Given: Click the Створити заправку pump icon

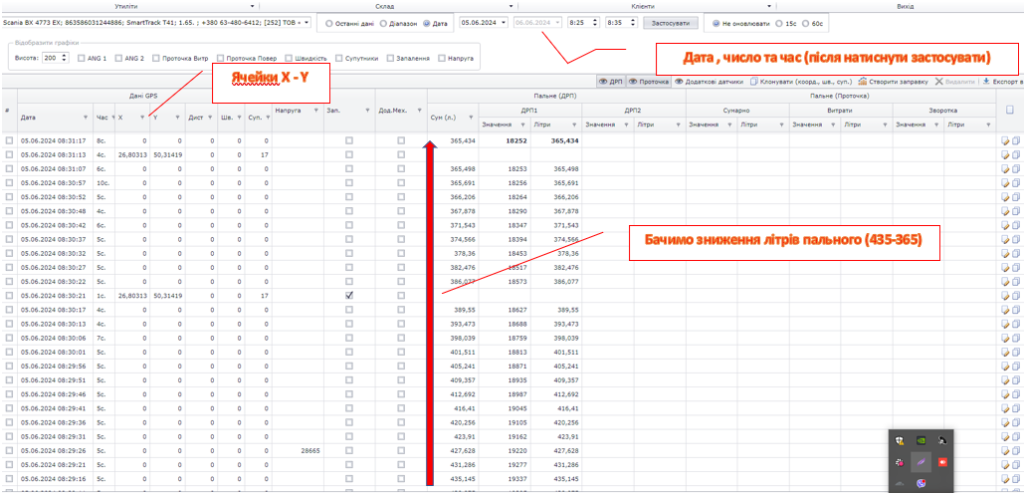Looking at the screenshot, I should click(862, 82).
